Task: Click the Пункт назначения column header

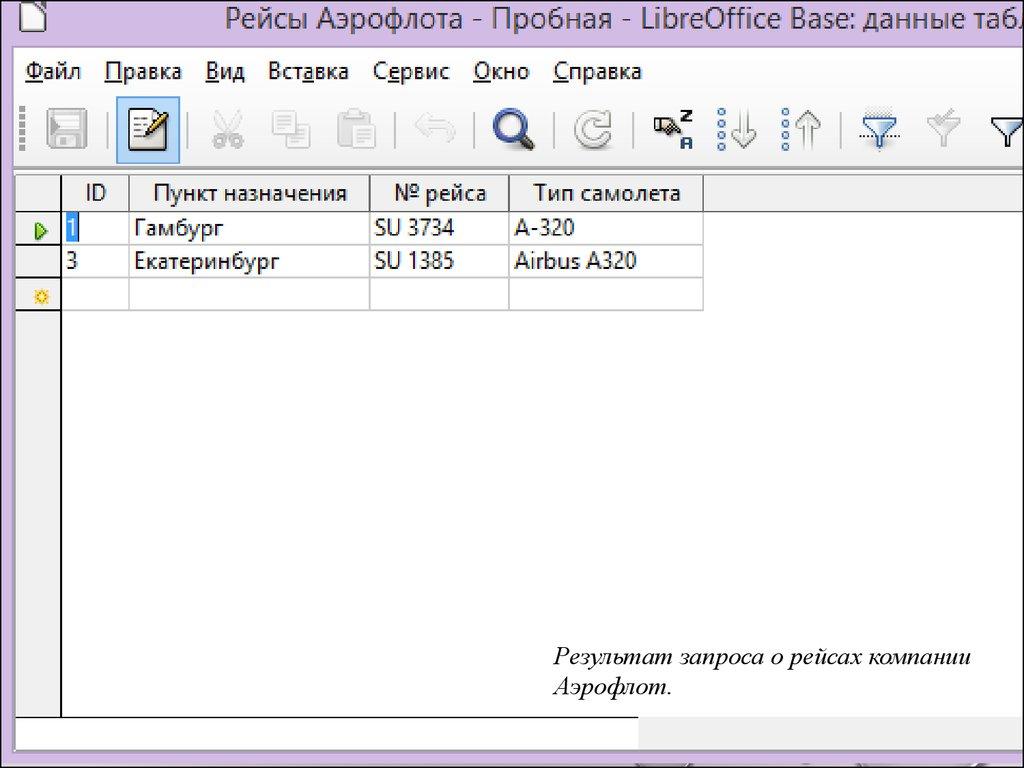Action: point(249,193)
